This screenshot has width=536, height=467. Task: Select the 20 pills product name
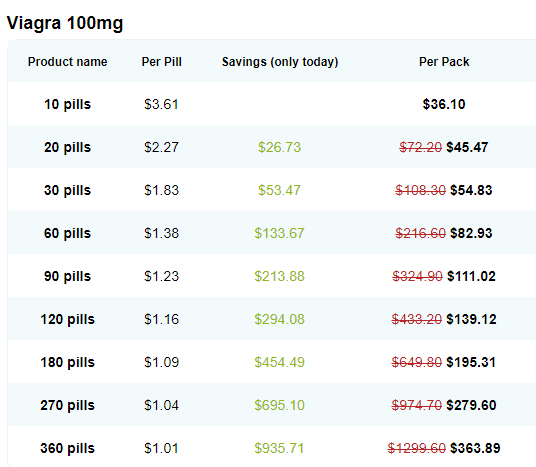pos(67,147)
